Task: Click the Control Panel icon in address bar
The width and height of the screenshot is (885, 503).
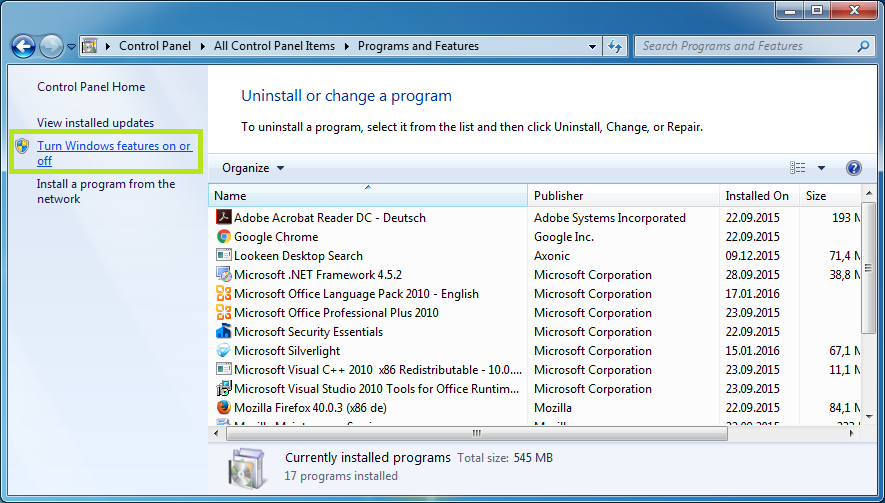Action: point(90,46)
